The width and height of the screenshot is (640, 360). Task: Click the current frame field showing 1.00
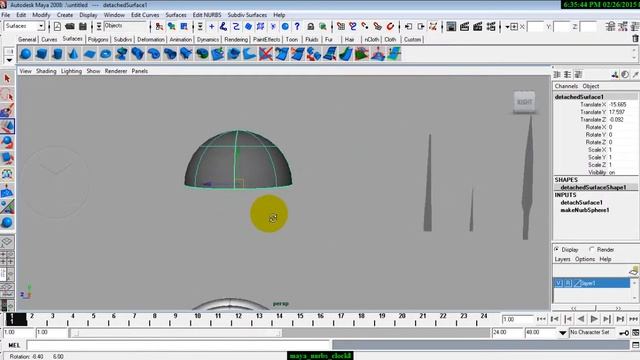point(517,319)
